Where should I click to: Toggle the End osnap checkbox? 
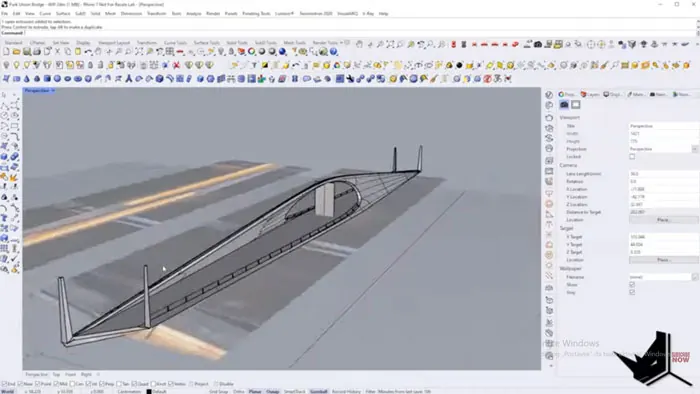click(x=4, y=384)
